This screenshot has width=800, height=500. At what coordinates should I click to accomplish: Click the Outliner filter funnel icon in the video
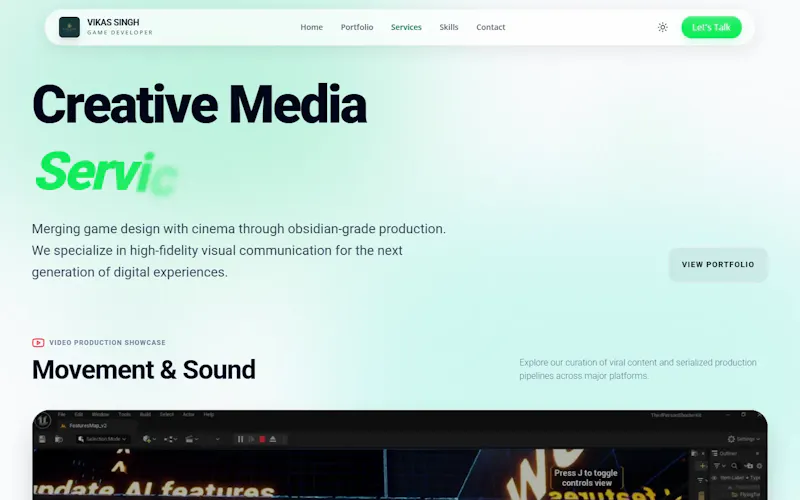[716, 466]
